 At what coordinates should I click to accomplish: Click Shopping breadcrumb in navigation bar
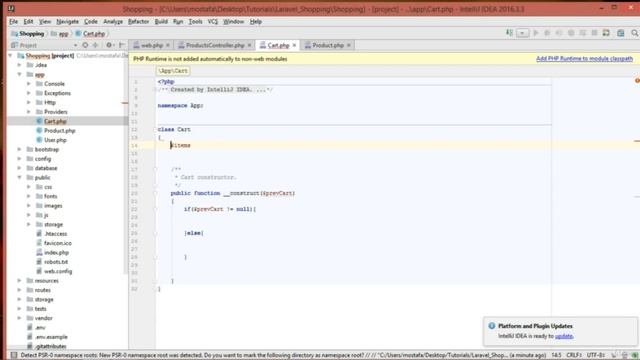click(28, 33)
